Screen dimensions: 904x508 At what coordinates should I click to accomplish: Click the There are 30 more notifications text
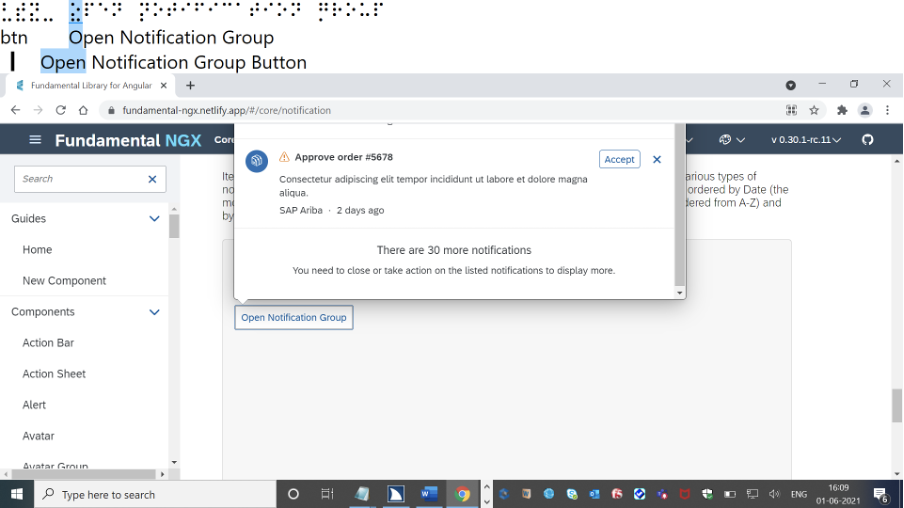(454, 250)
